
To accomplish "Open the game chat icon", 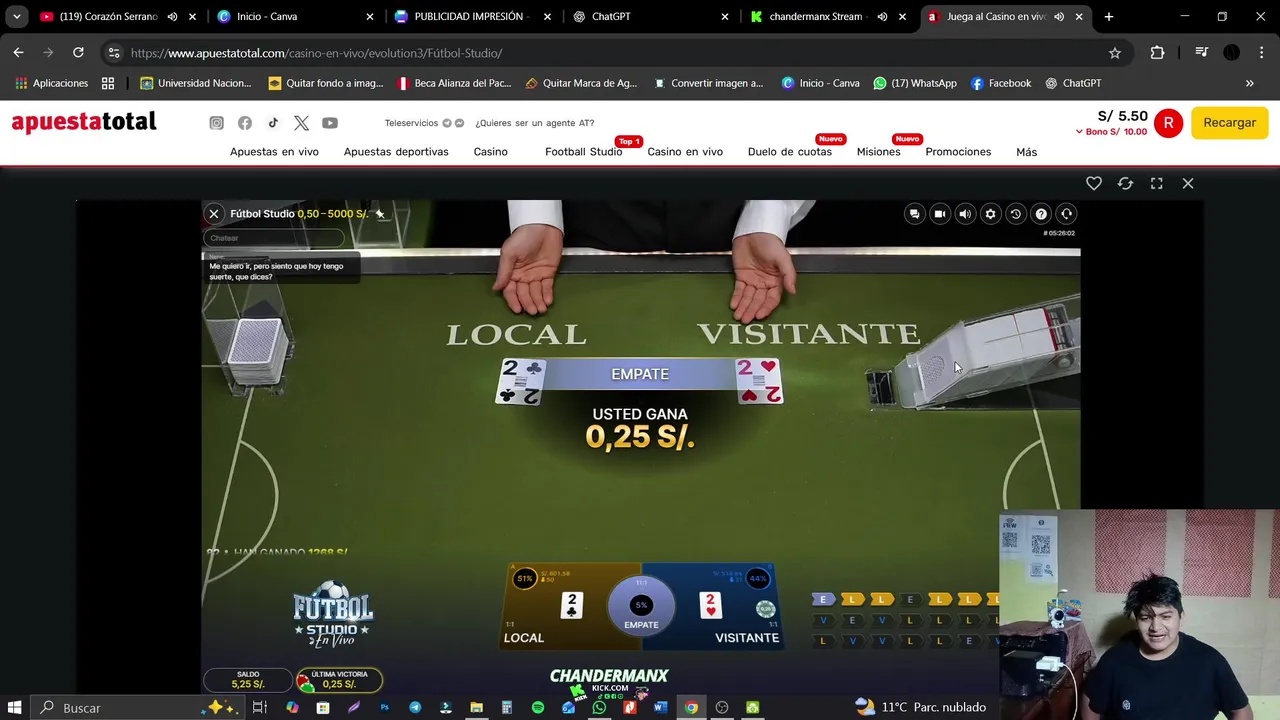I will (914, 214).
